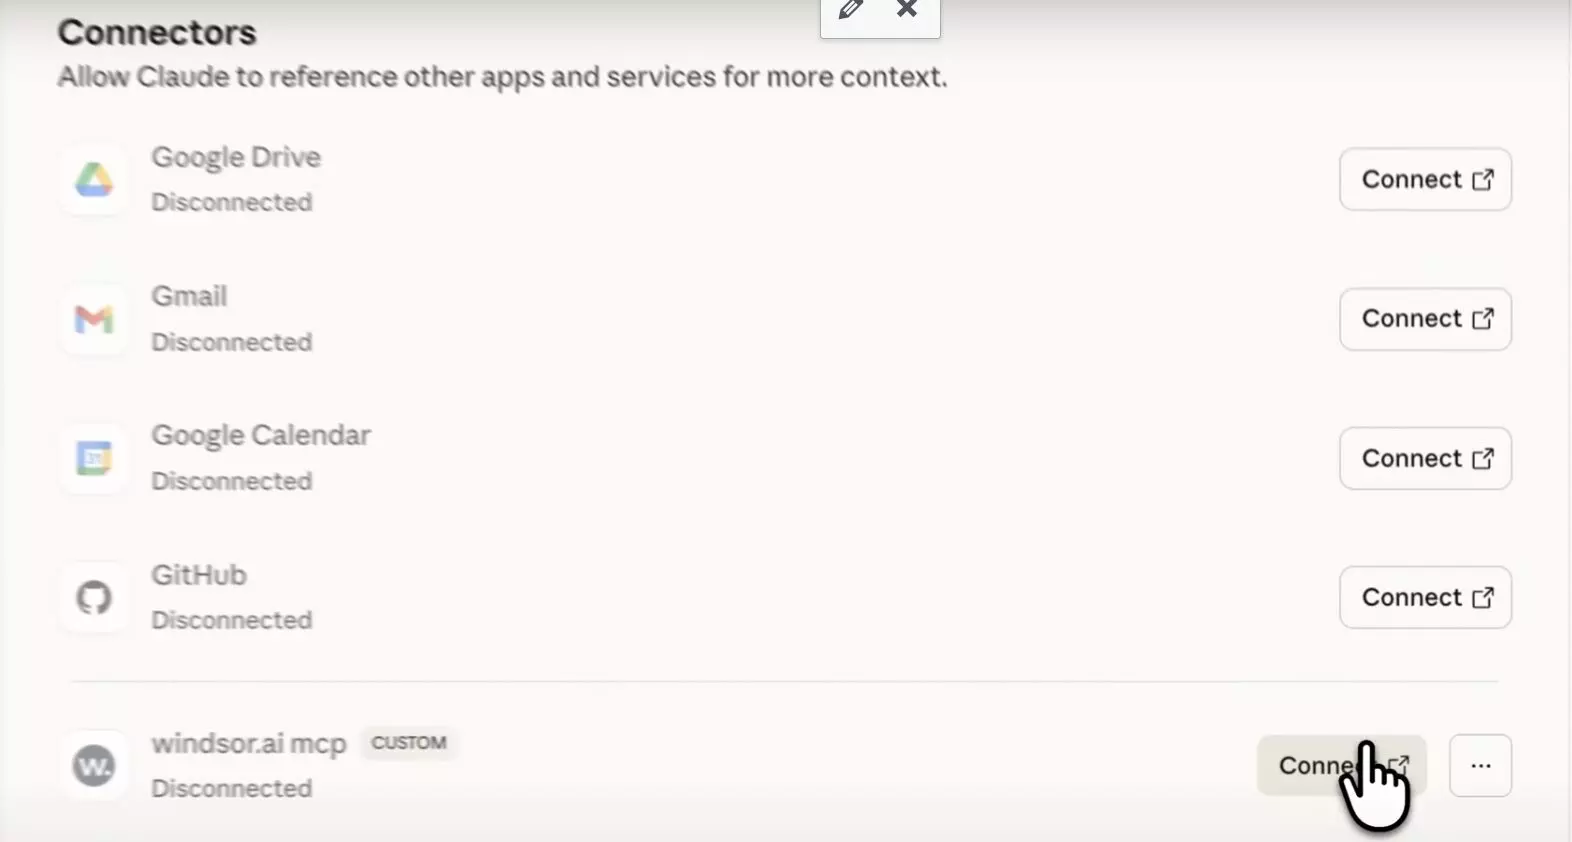Connect the windsor.ai mcp custom connector

coord(1315,766)
